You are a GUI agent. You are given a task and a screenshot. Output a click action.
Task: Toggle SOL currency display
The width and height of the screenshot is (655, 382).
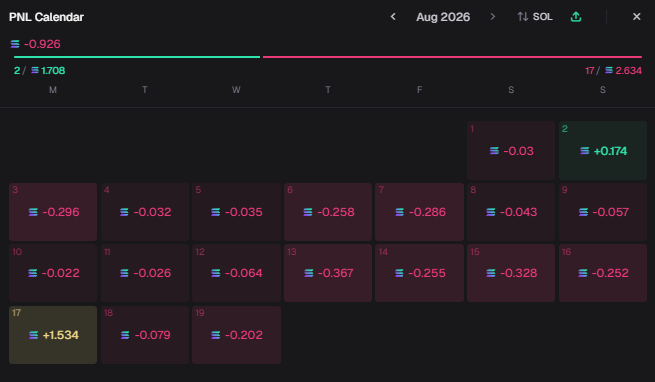pos(535,17)
